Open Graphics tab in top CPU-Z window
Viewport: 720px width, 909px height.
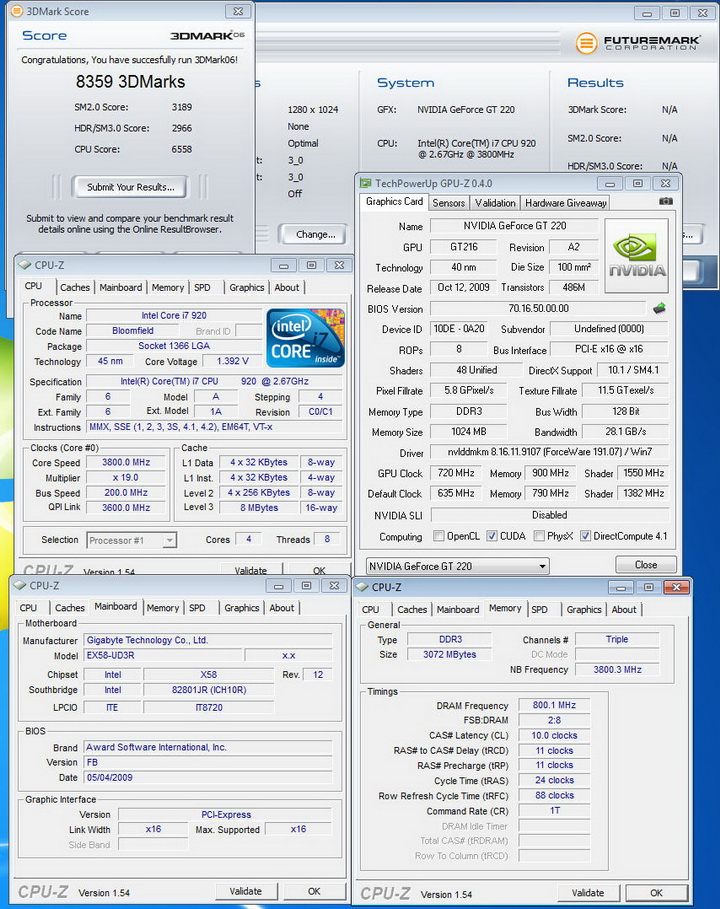coord(246,287)
